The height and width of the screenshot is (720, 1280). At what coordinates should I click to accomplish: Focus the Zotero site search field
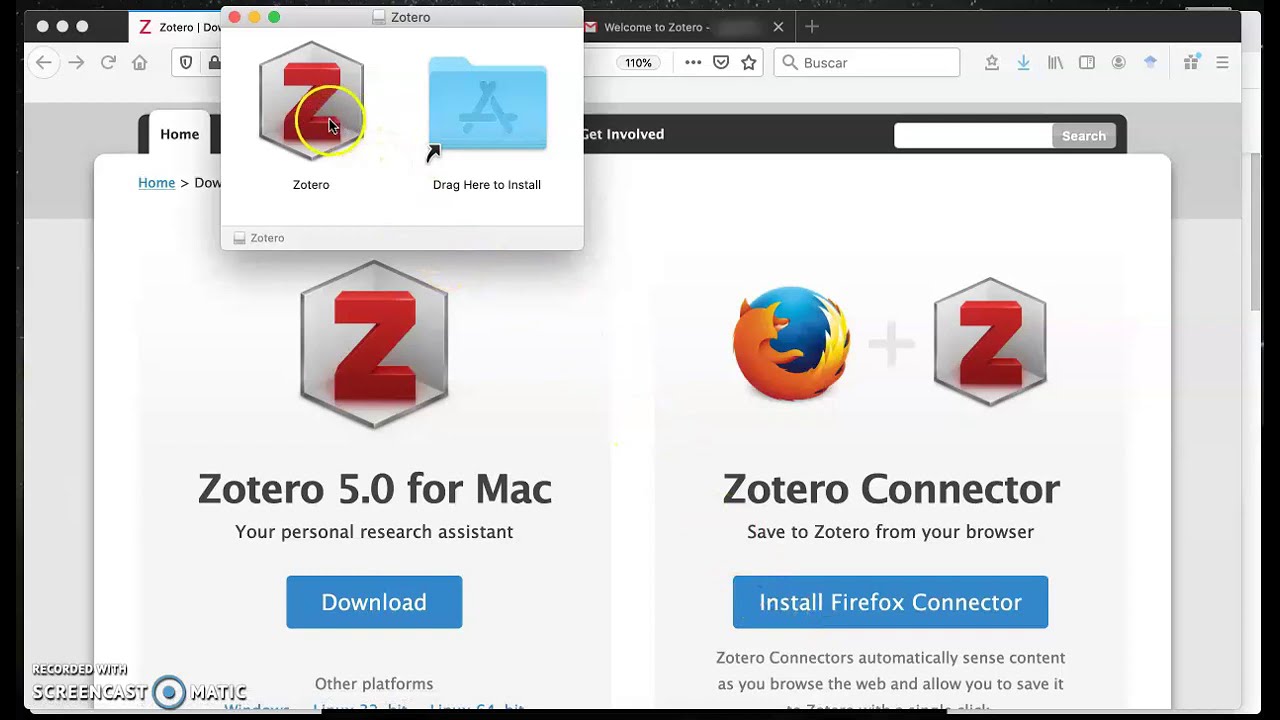(x=973, y=136)
